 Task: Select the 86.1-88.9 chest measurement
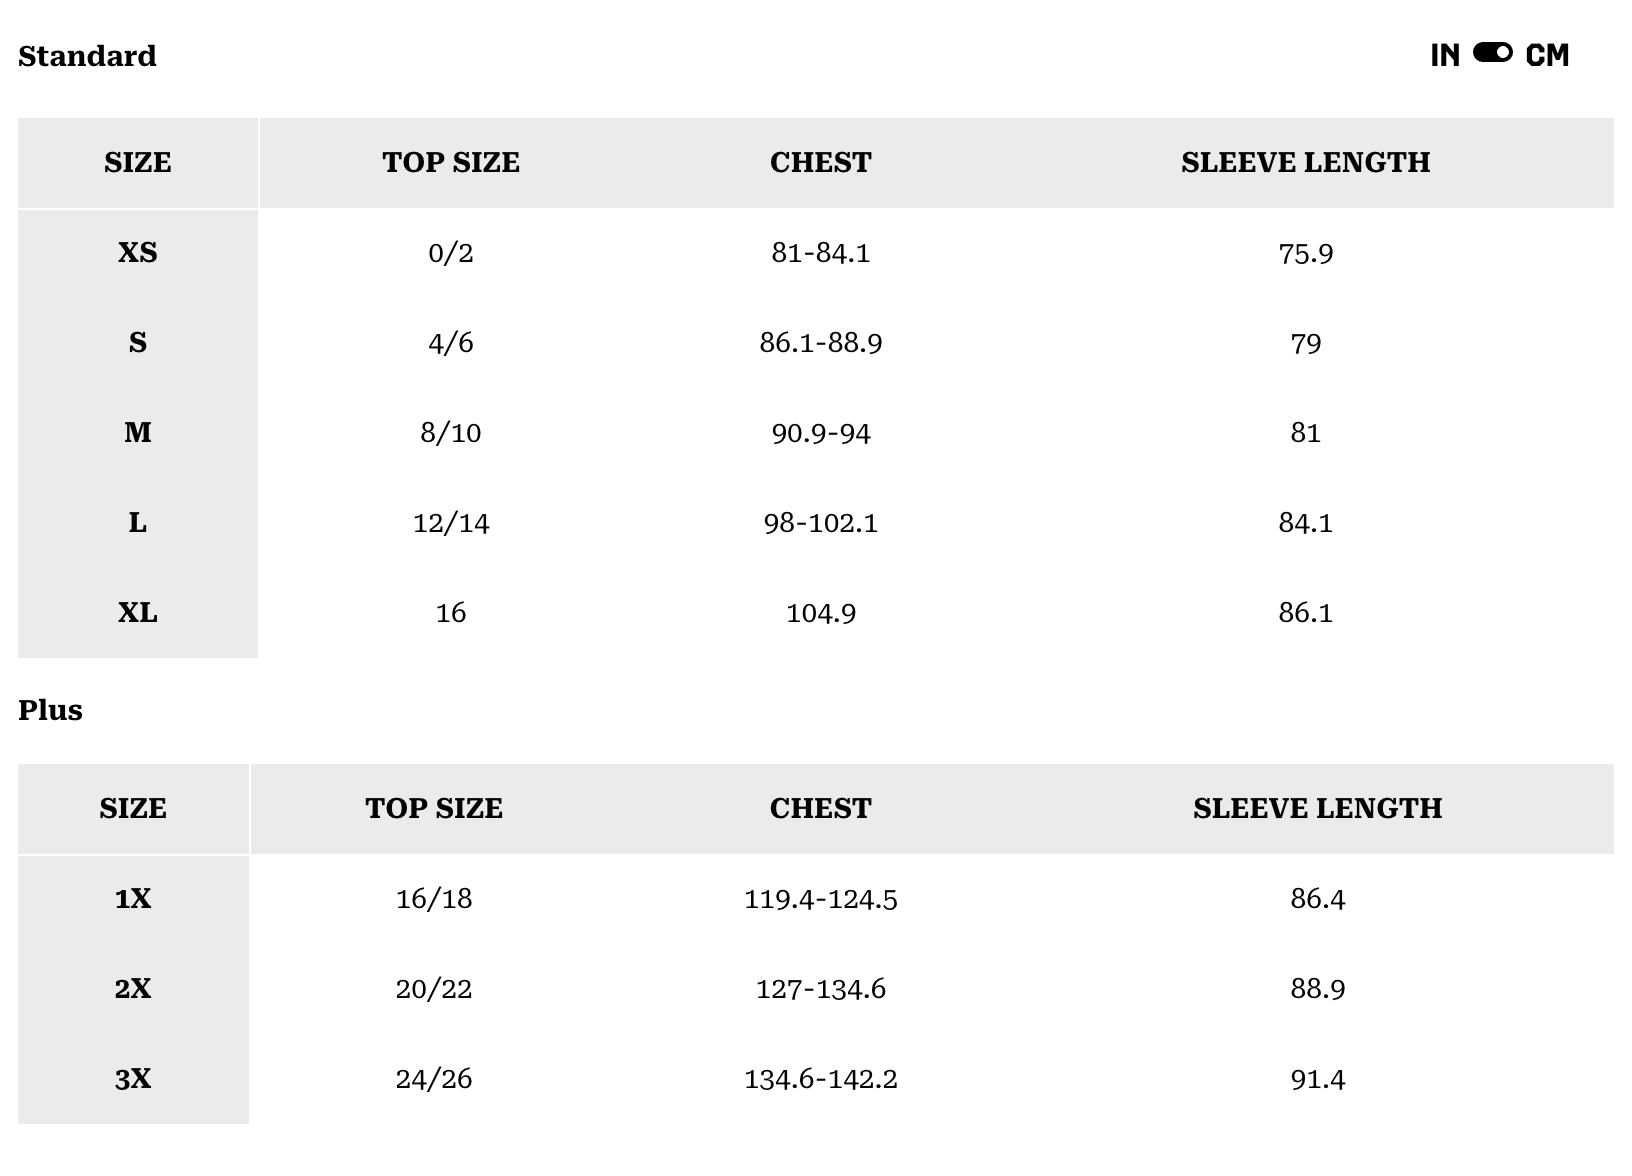click(x=820, y=343)
